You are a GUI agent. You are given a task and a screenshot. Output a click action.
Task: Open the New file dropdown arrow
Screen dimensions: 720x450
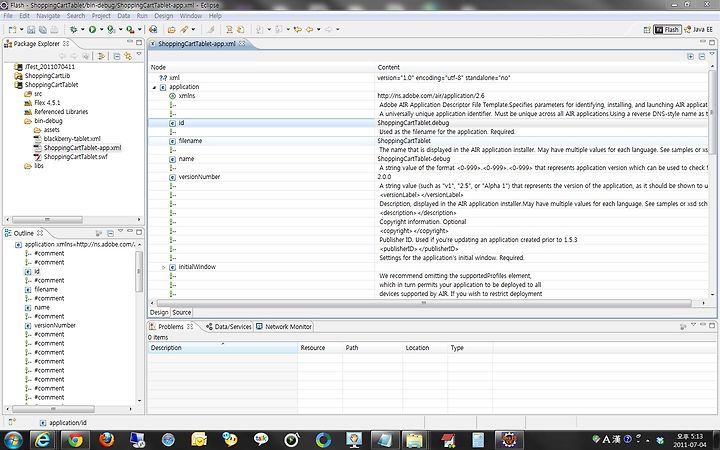(21, 29)
